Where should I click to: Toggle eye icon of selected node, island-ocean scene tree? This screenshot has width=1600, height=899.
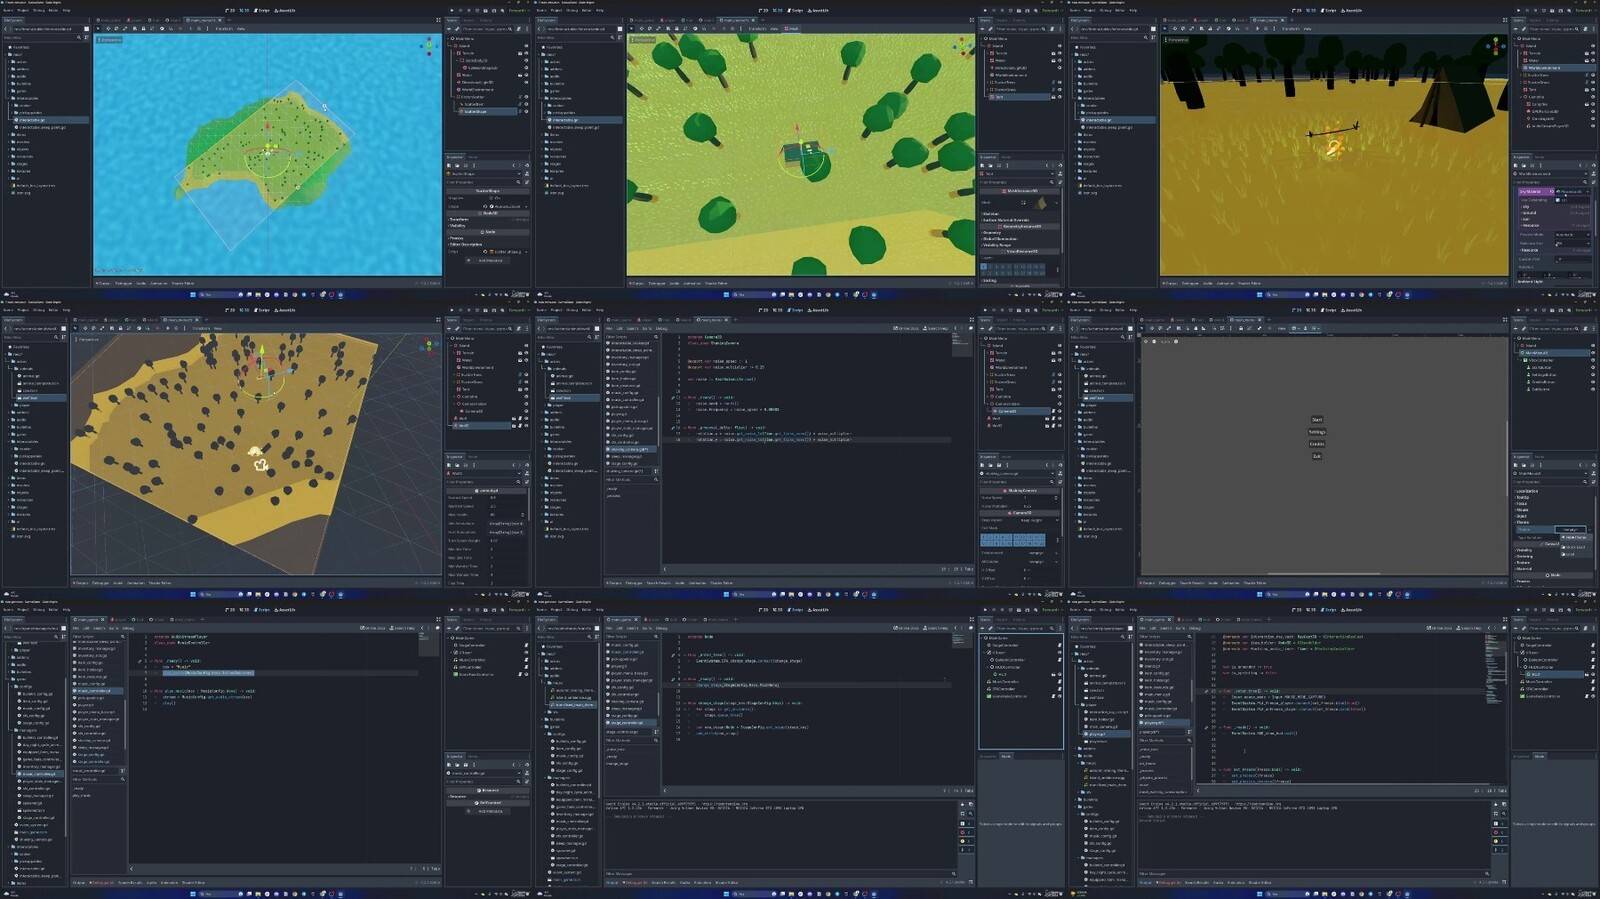coord(526,111)
